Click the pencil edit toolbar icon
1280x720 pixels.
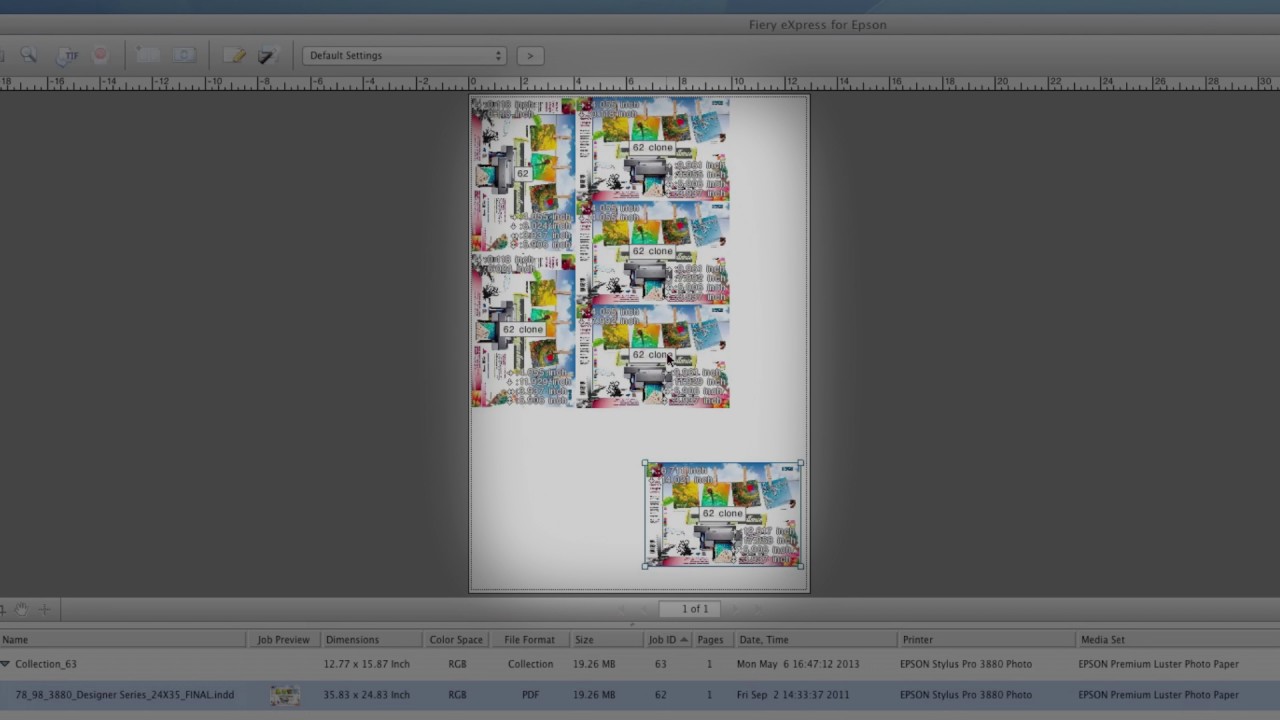[235, 56]
